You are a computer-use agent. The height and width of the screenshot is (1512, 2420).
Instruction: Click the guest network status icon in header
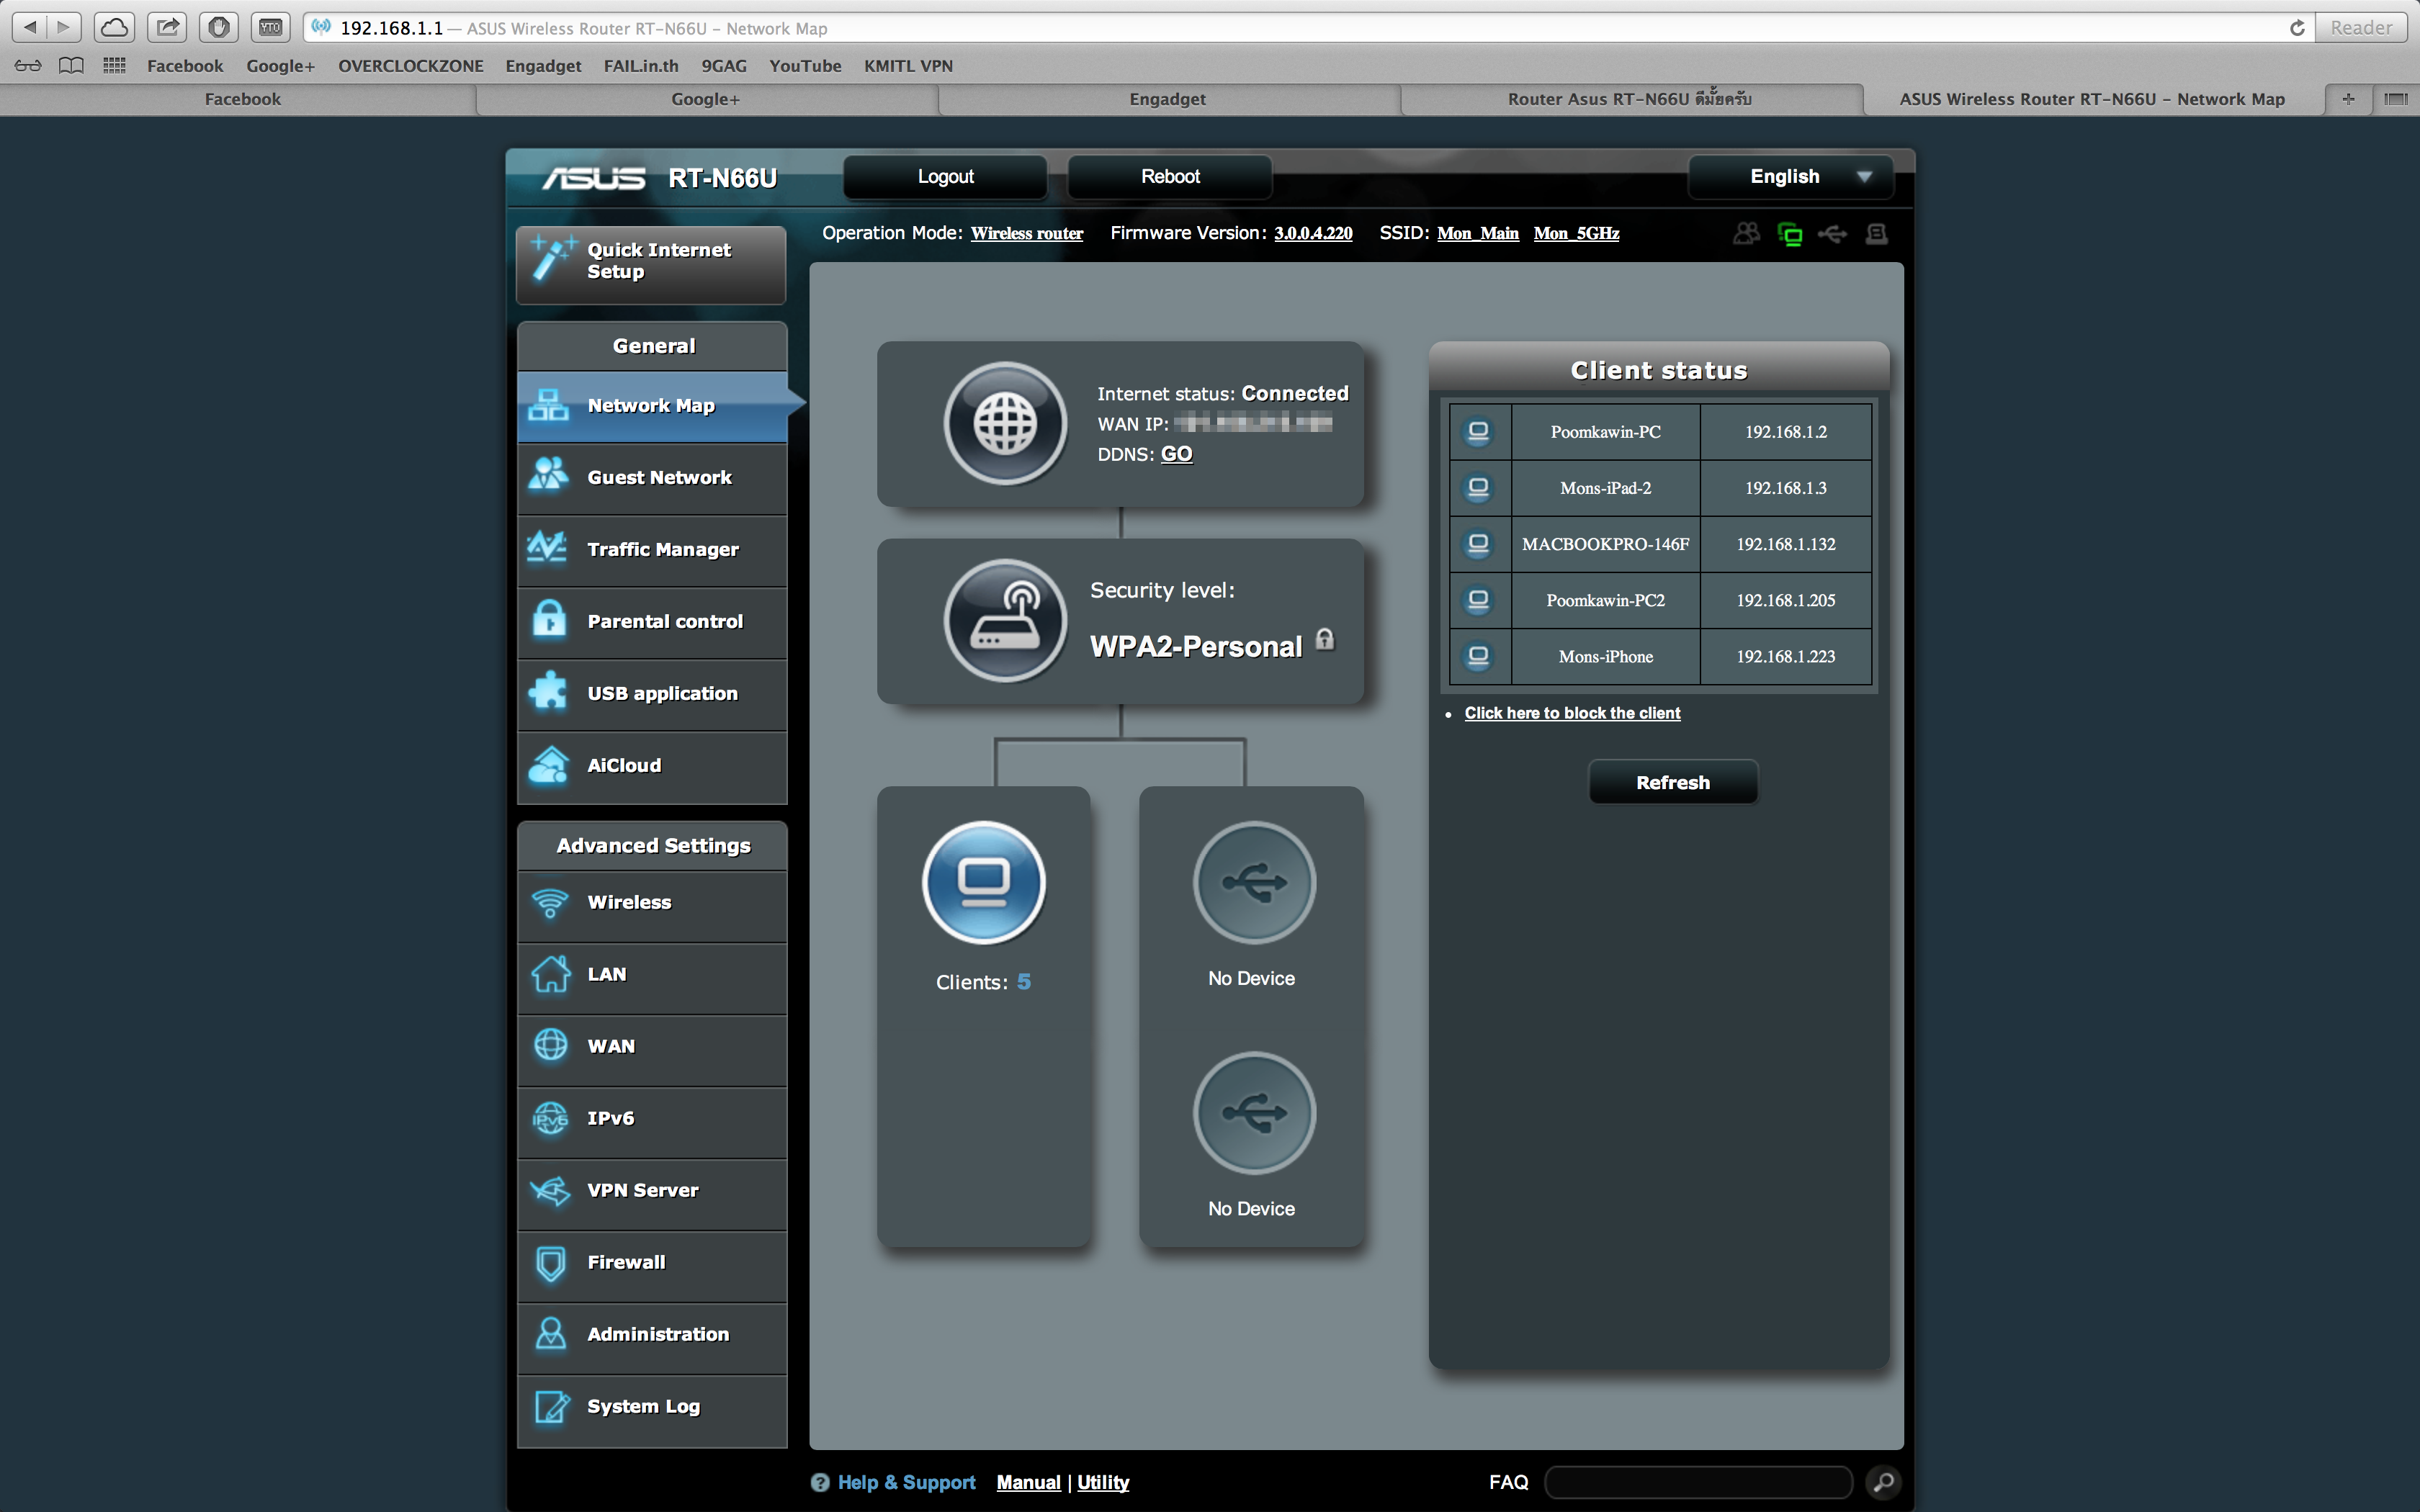pos(1746,234)
